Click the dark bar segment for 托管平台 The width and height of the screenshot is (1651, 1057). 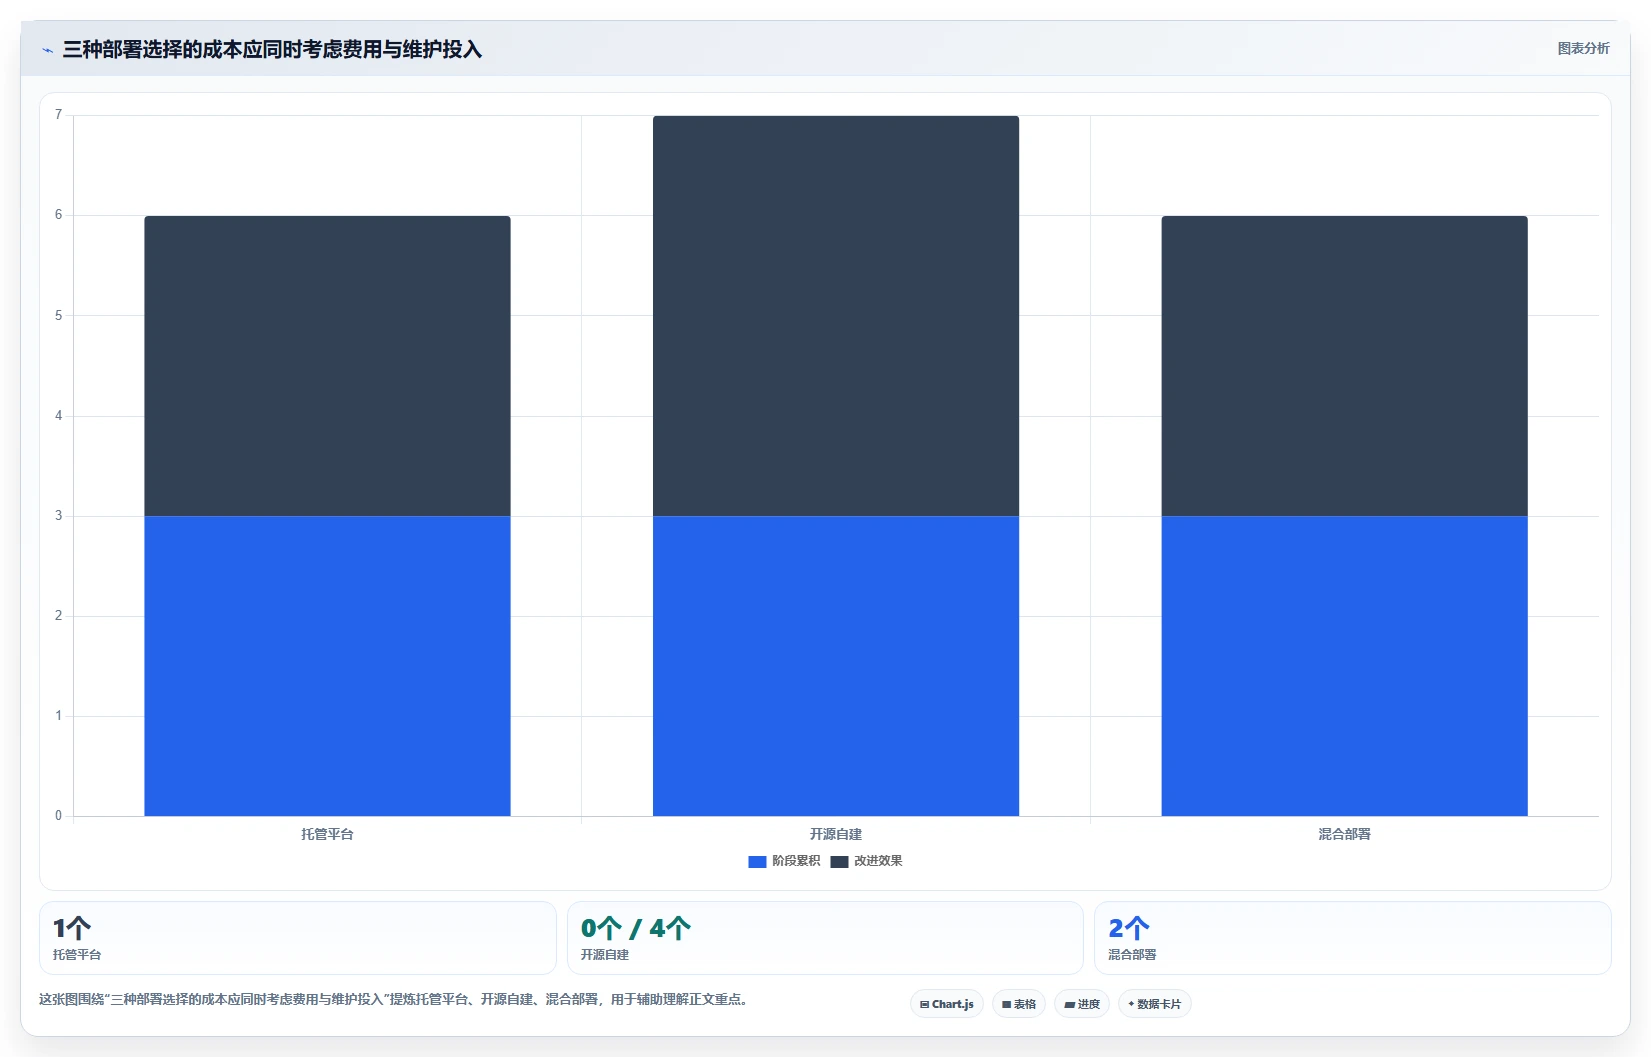(x=327, y=366)
